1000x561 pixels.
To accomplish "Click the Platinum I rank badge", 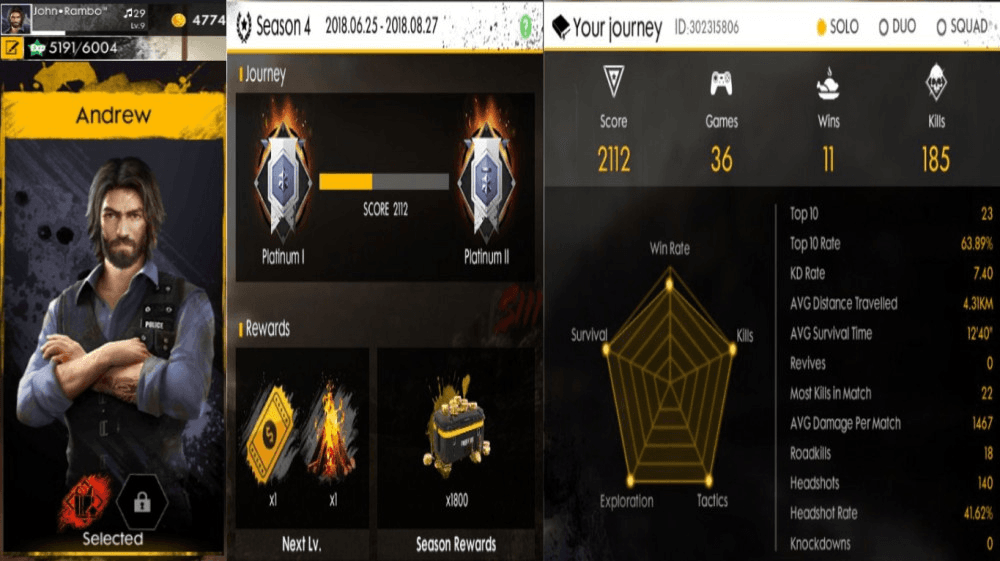I will (x=283, y=171).
